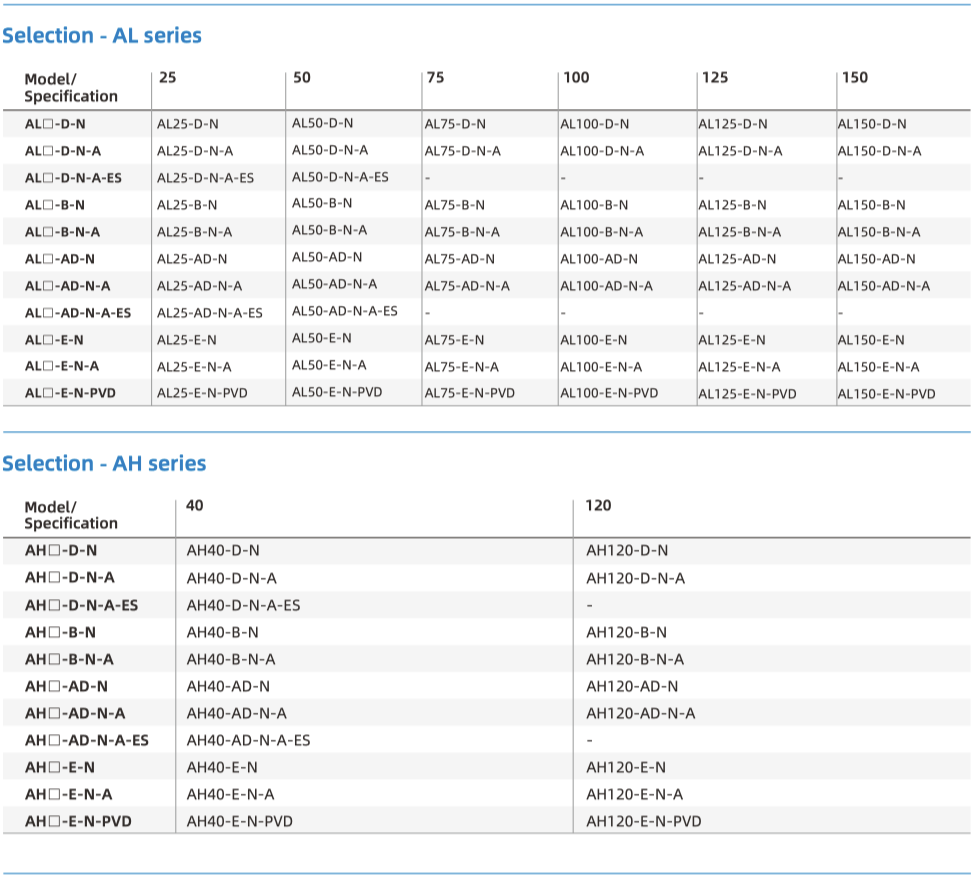The image size is (974, 880).
Task: Select cell AL25-D-N-A-ES
Action: [x=205, y=178]
